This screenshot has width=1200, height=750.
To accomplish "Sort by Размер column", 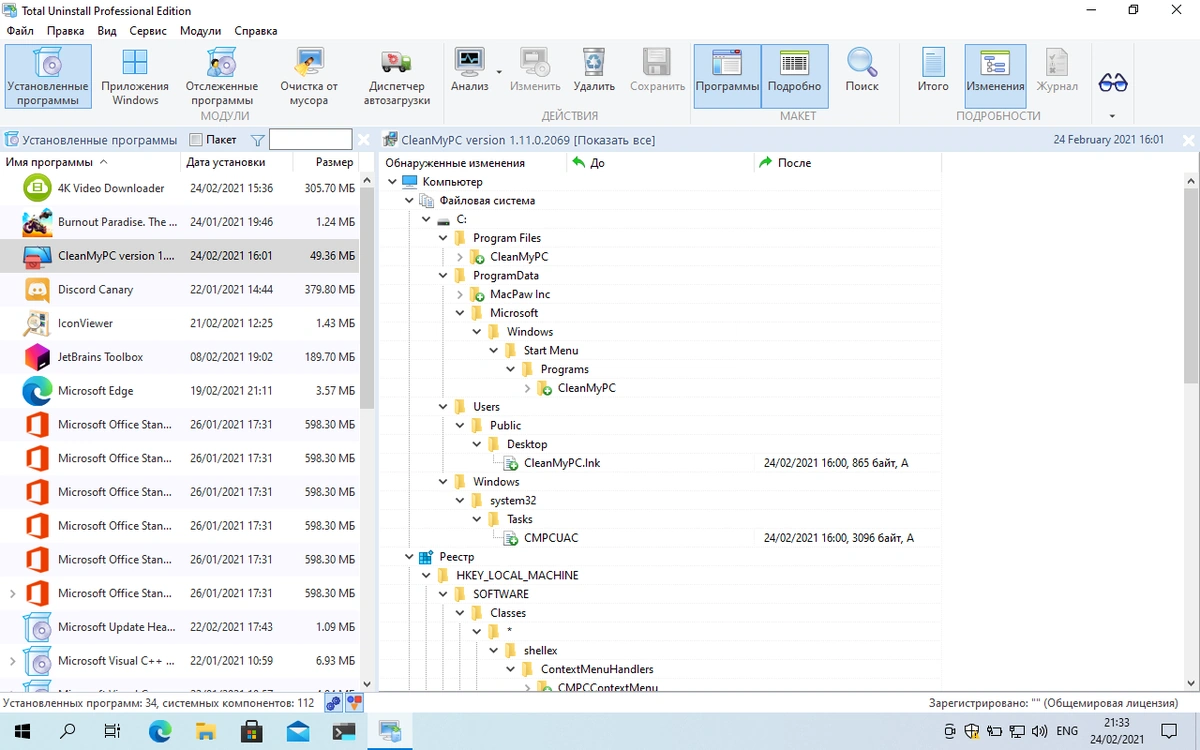I will coord(325,162).
